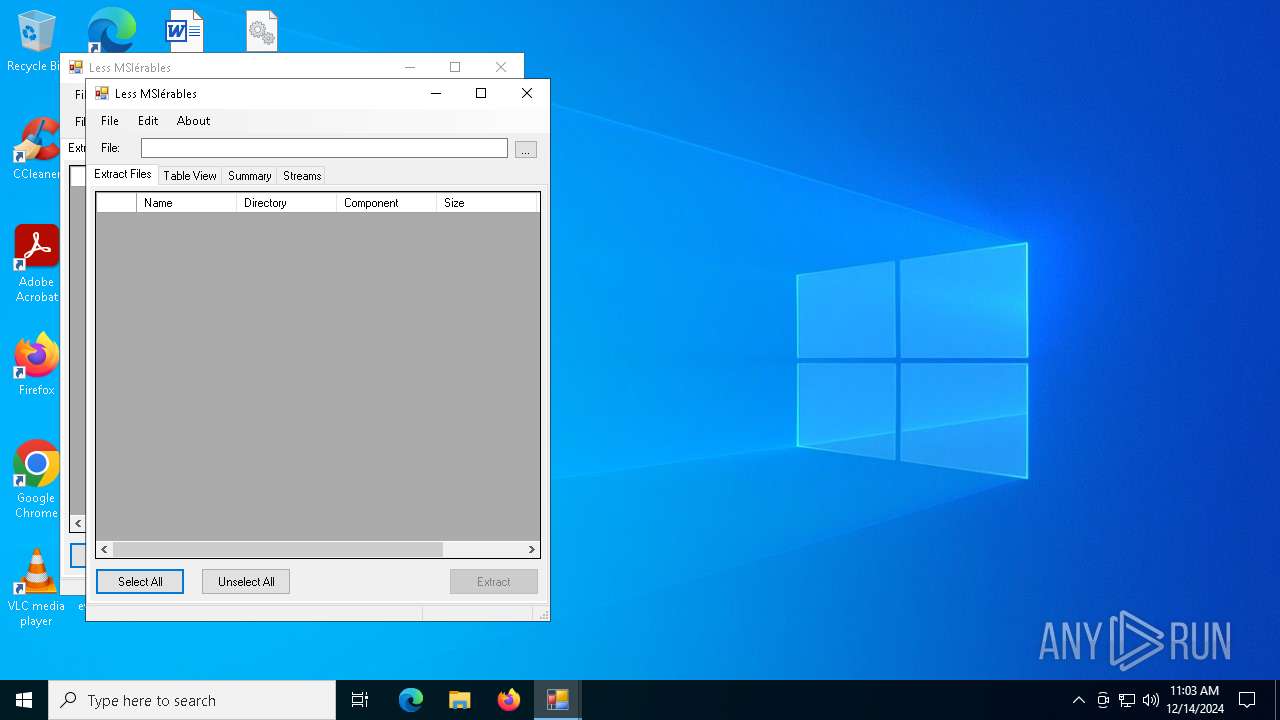Switch to the Less MSIérables taskbar button

pos(557,700)
